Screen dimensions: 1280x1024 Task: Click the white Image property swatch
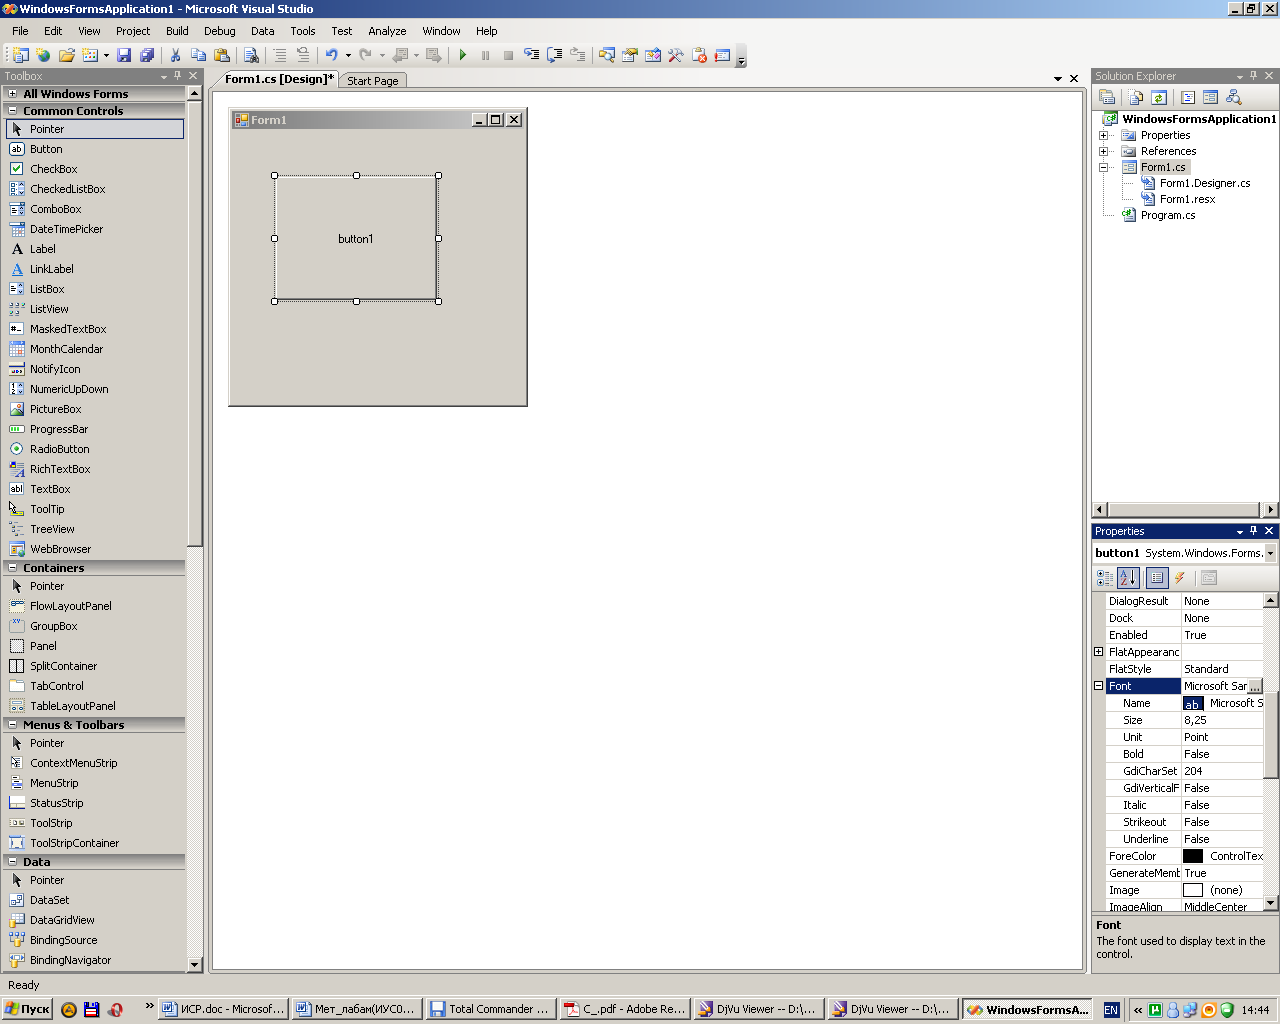coord(1193,890)
